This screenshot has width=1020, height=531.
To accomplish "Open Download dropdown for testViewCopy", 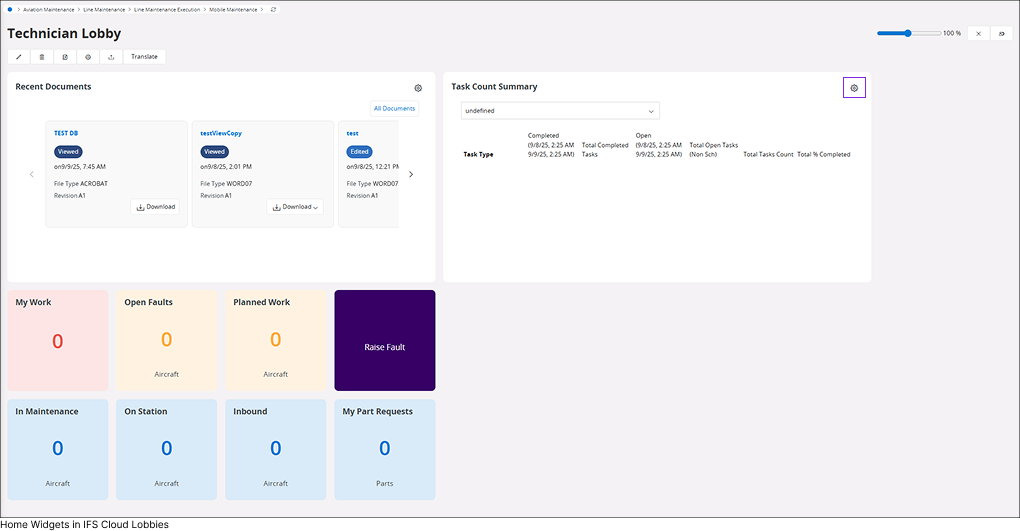I will 295,207.
